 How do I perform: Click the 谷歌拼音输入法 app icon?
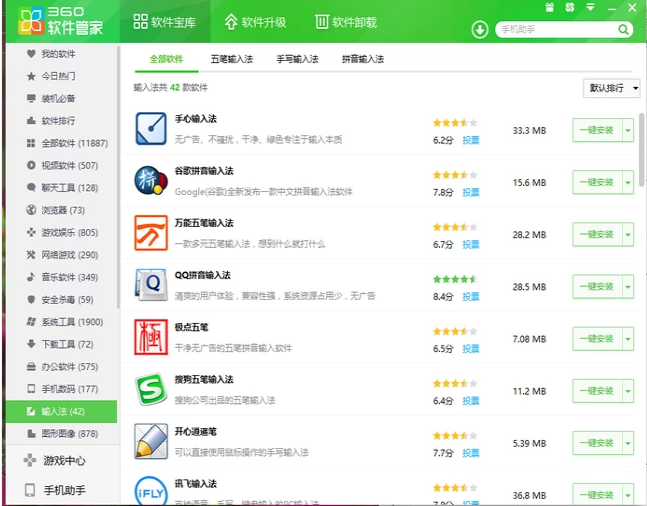150,181
